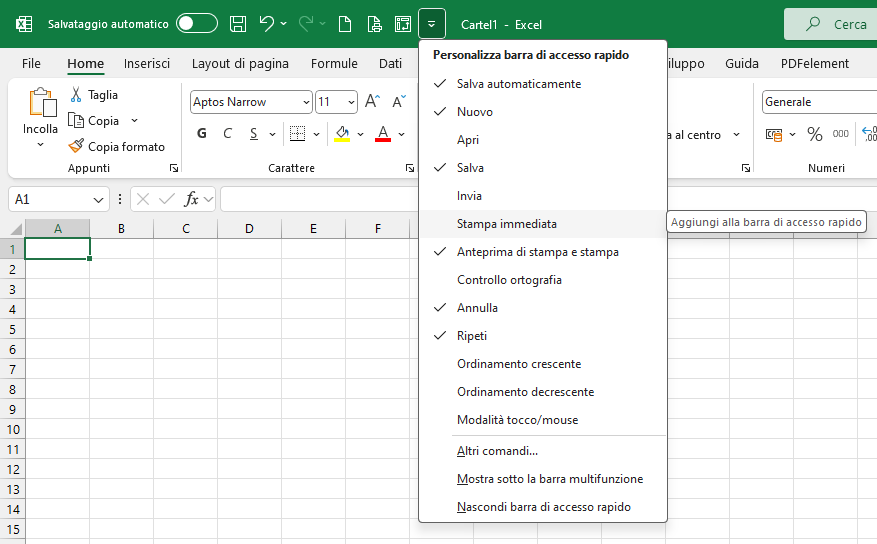Apply percent style with % icon

coord(815,134)
